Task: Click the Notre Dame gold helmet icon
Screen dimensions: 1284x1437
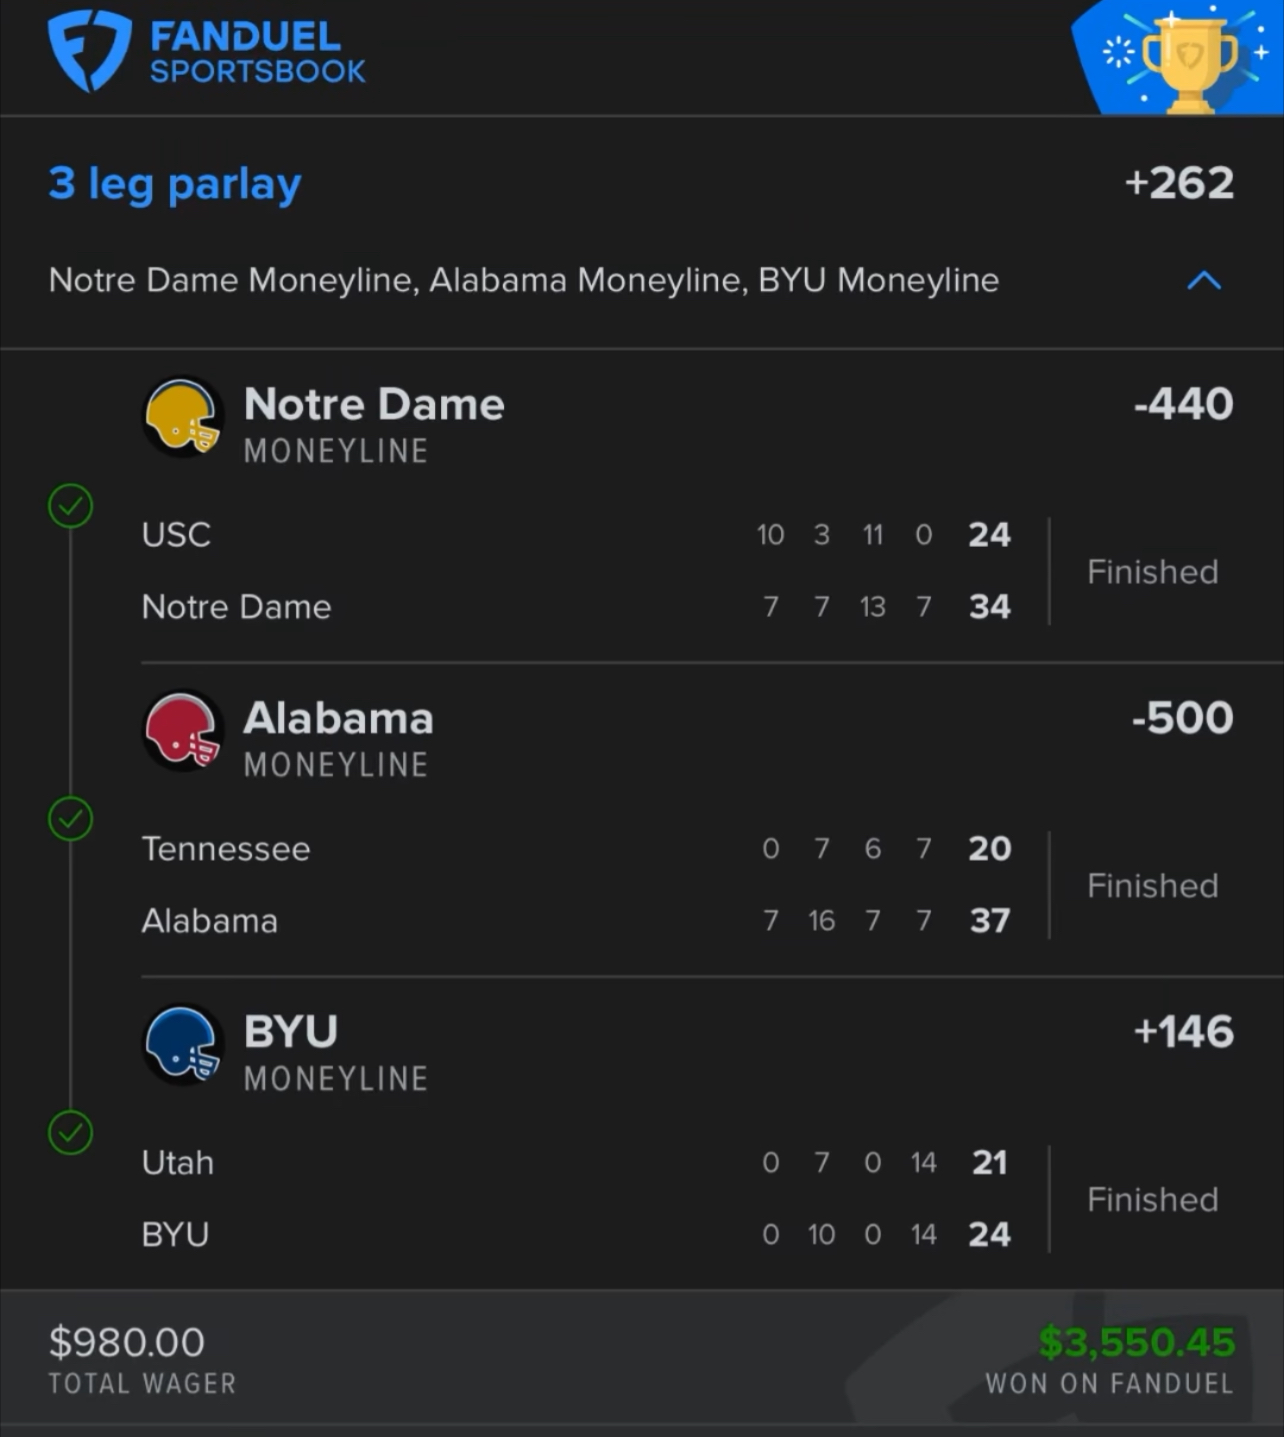Action: [x=182, y=417]
